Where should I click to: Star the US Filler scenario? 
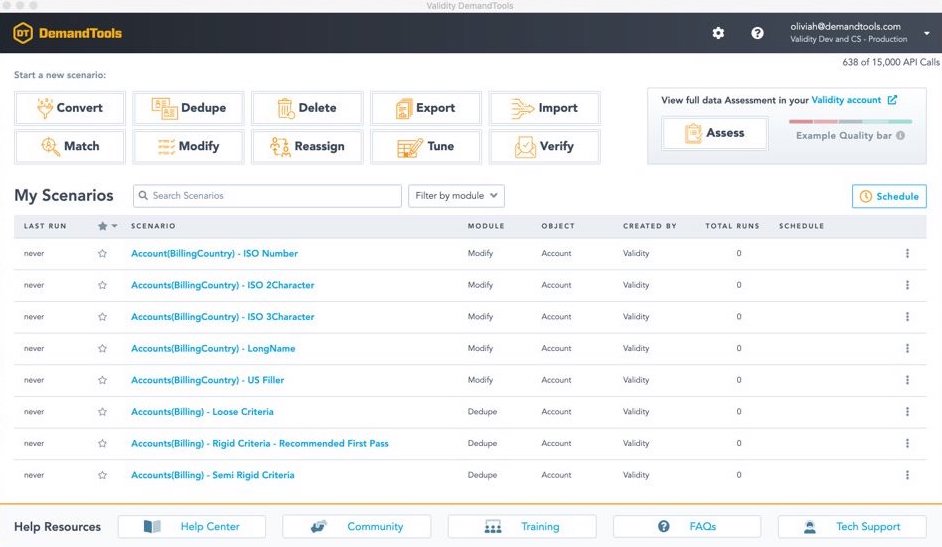(102, 380)
